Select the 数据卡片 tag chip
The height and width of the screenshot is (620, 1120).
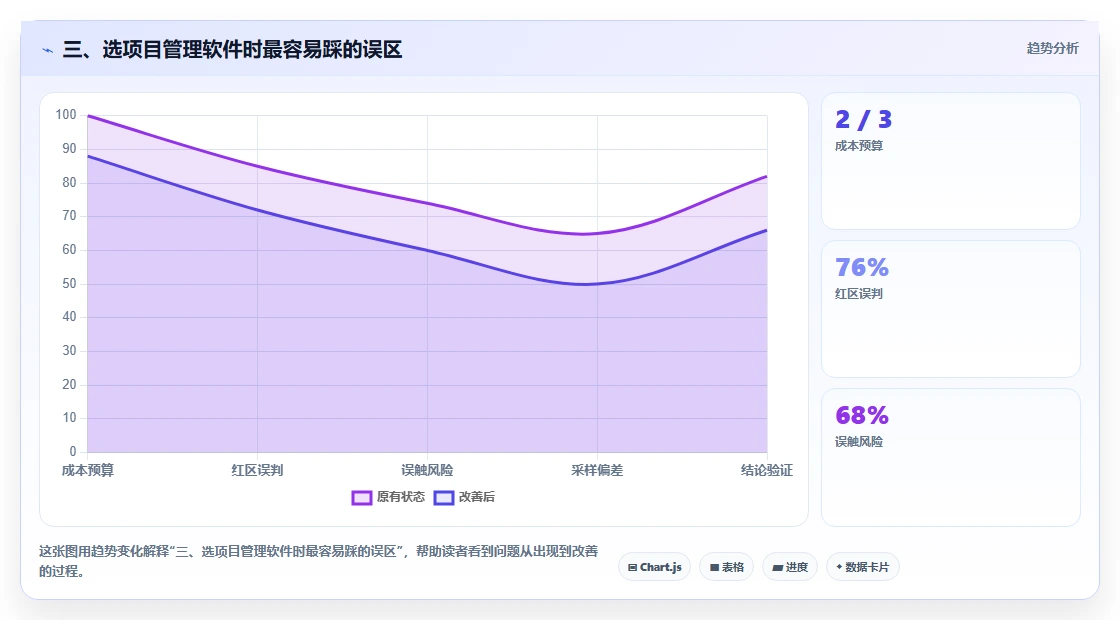pyautogui.click(x=862, y=567)
